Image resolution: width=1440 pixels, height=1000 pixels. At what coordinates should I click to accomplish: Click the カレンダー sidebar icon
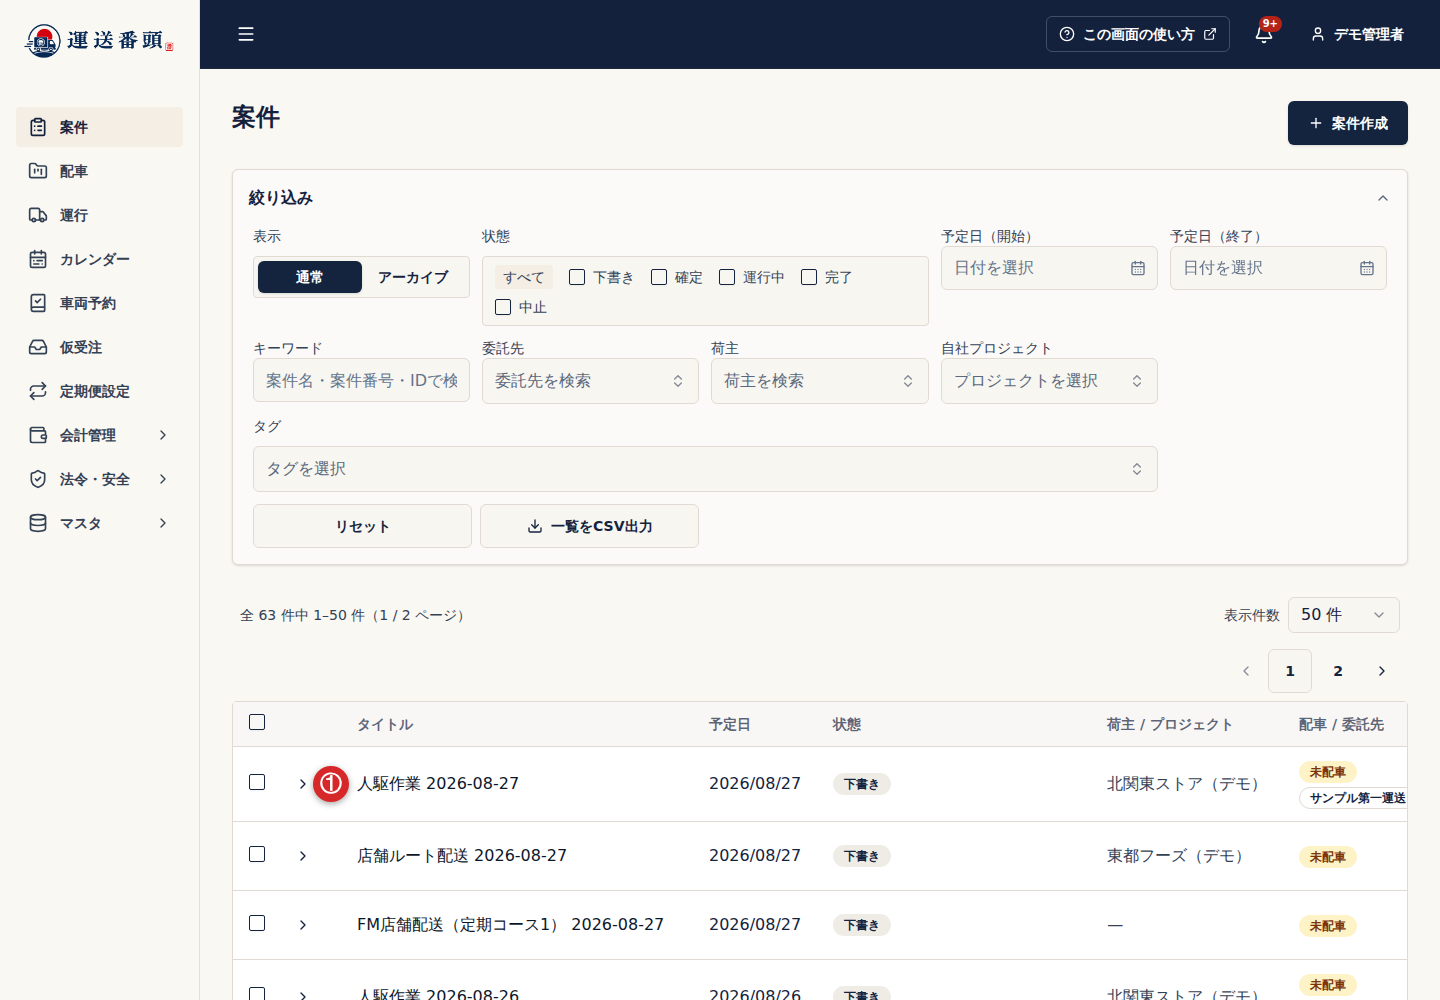[x=38, y=259]
